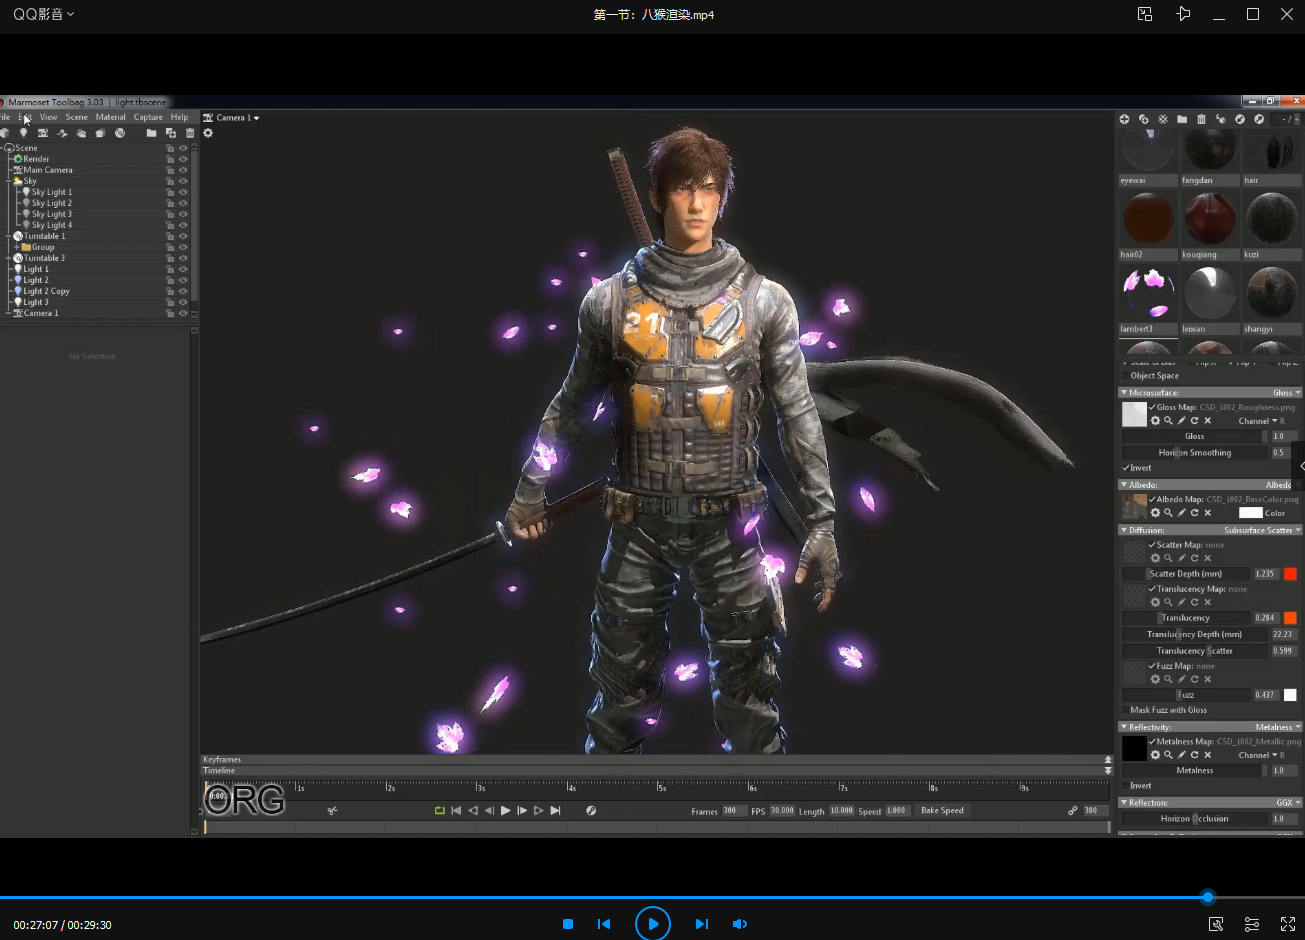The image size is (1305, 940).
Task: Open the Subsurface Scatter diffusion dropdown
Action: (x=1261, y=530)
